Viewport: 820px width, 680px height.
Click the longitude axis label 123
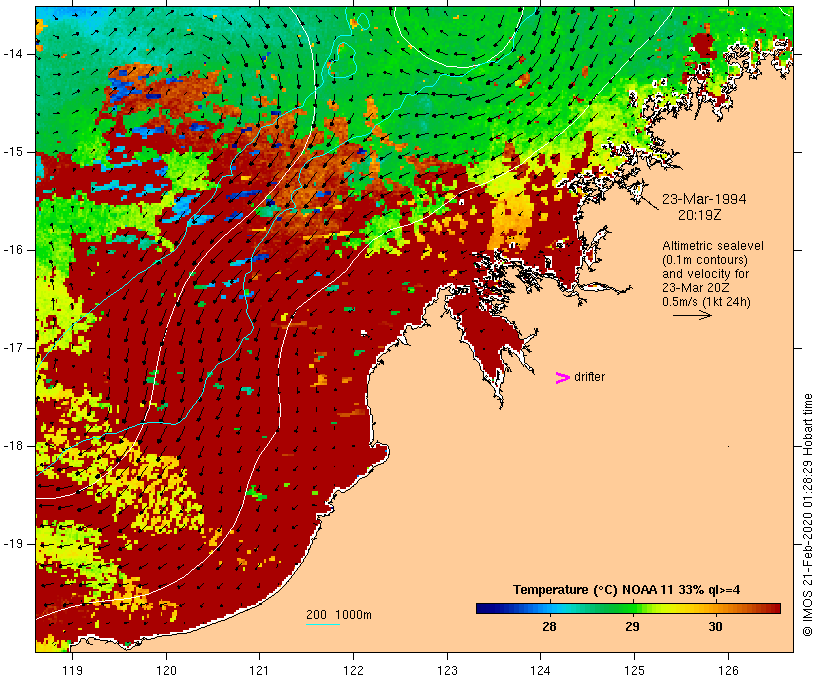tap(447, 670)
